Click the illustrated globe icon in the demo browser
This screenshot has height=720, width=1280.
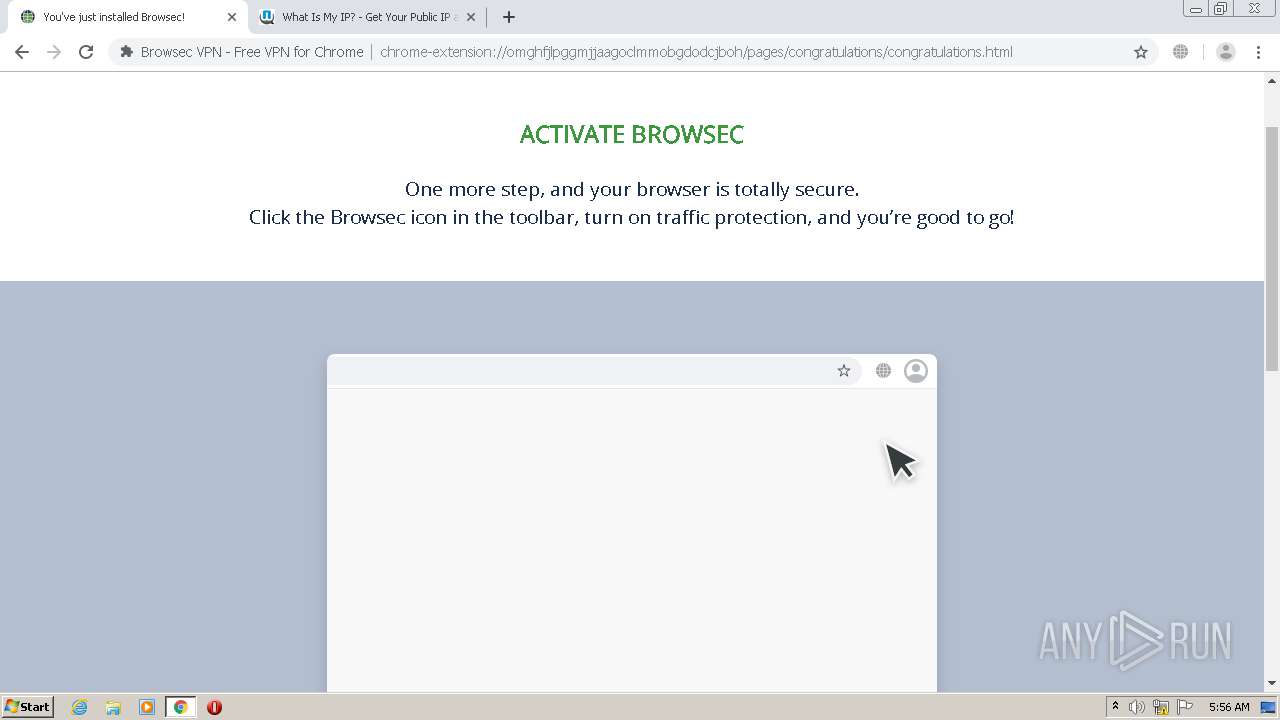883,371
